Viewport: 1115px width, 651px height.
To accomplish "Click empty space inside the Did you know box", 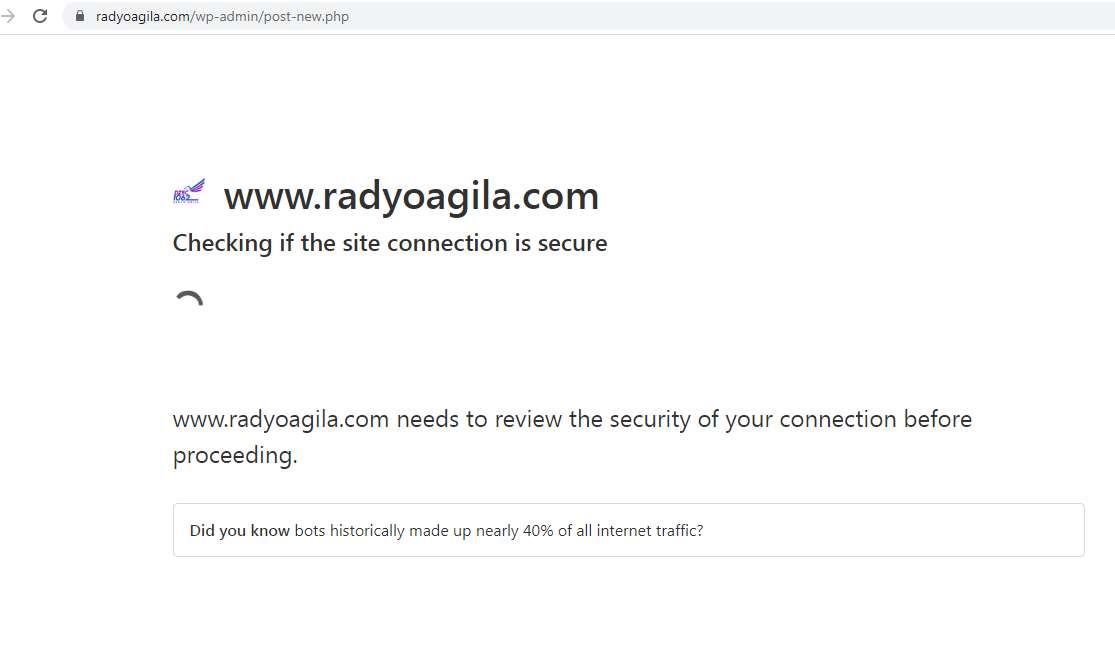I will click(x=889, y=531).
